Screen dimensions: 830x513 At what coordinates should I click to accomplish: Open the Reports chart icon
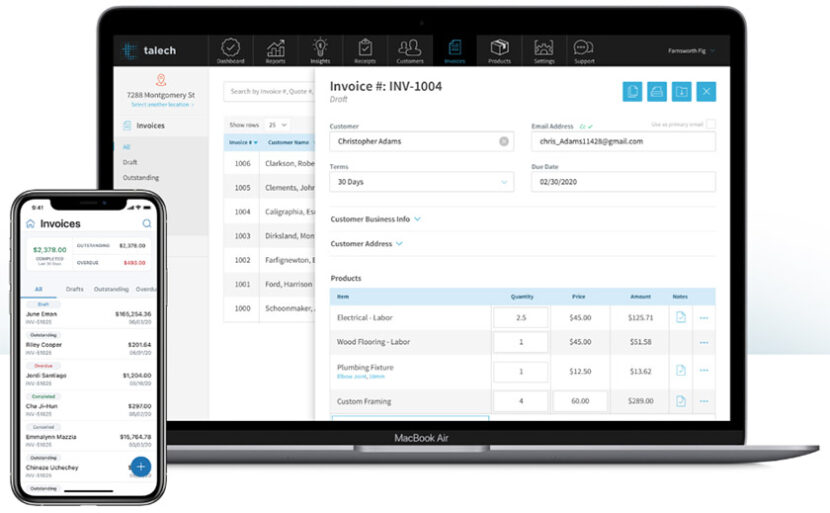pyautogui.click(x=275, y=50)
